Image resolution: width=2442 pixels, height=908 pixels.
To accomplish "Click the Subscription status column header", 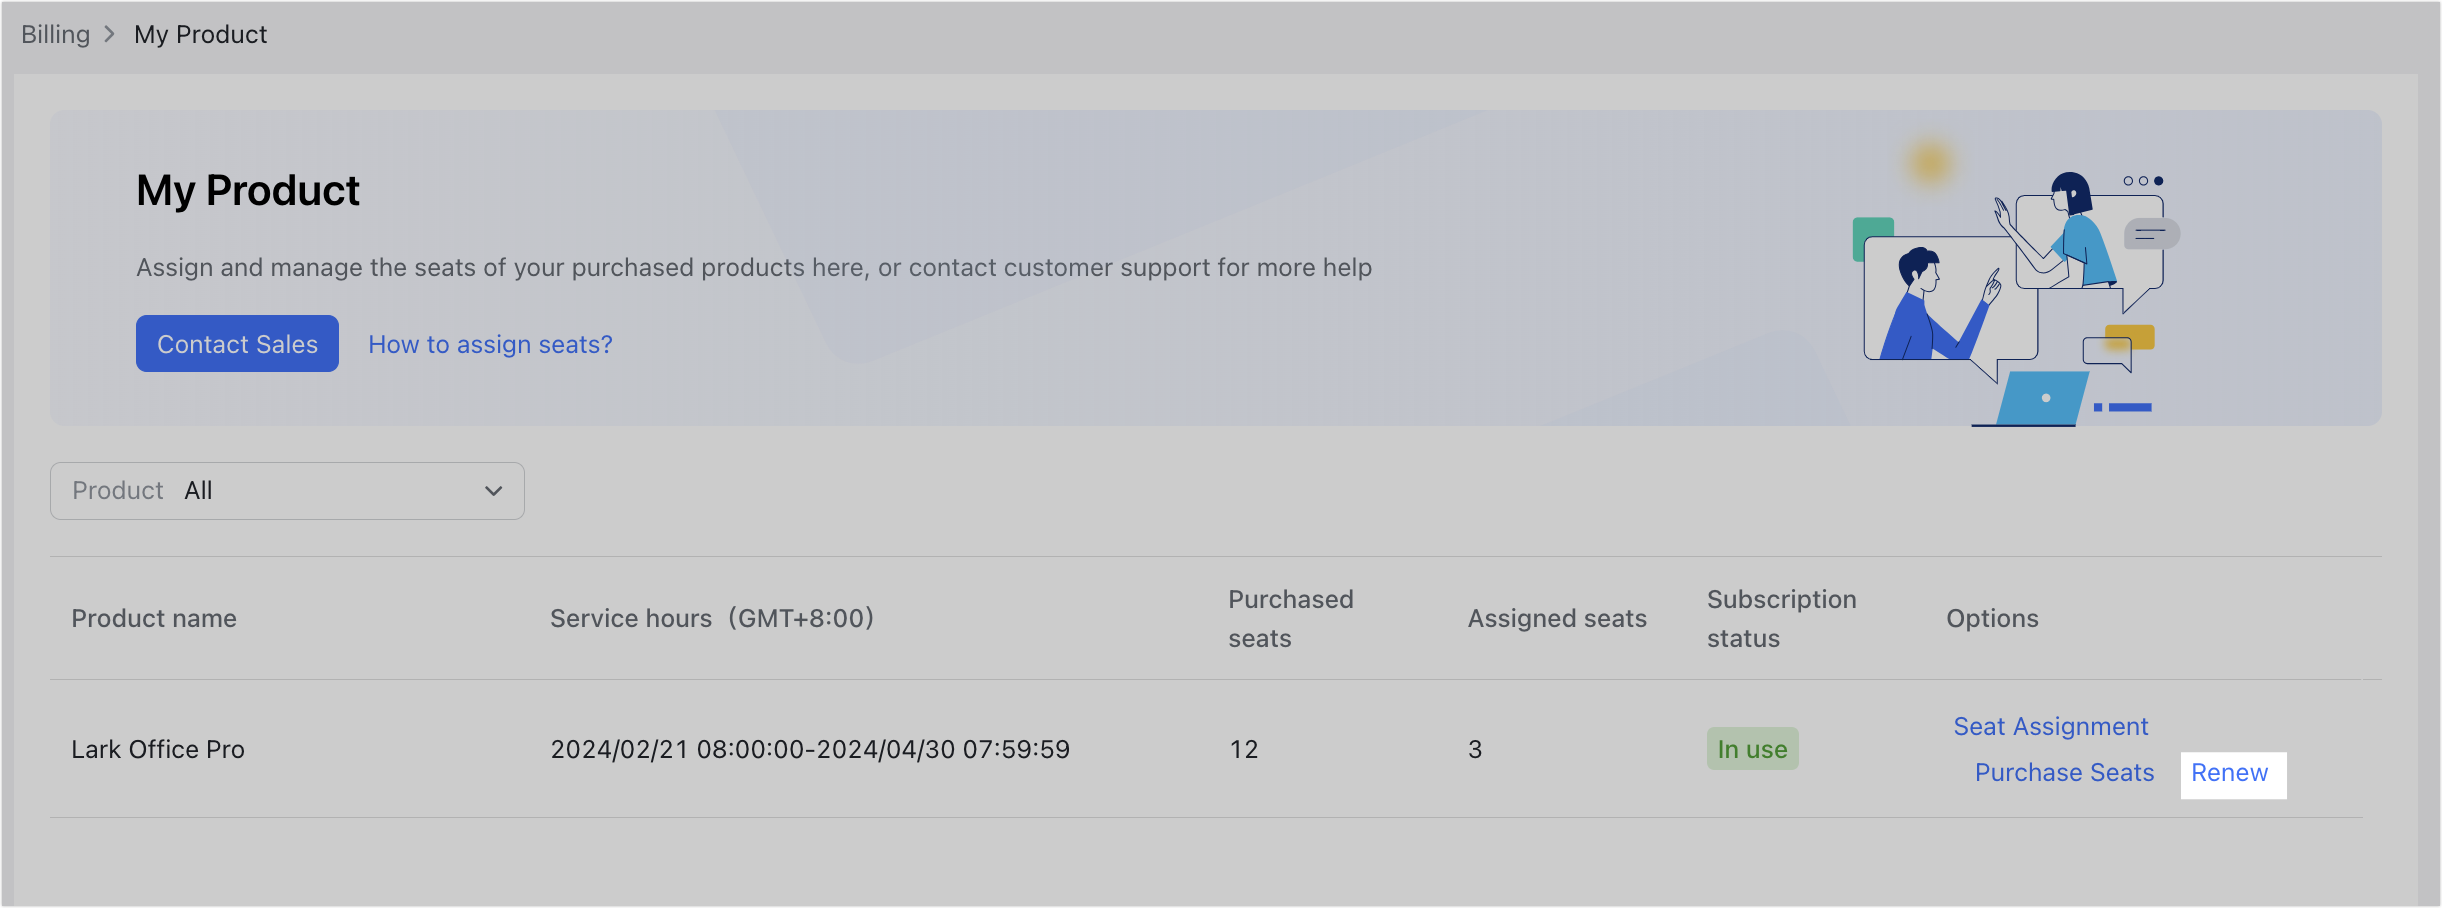I will pos(1781,618).
